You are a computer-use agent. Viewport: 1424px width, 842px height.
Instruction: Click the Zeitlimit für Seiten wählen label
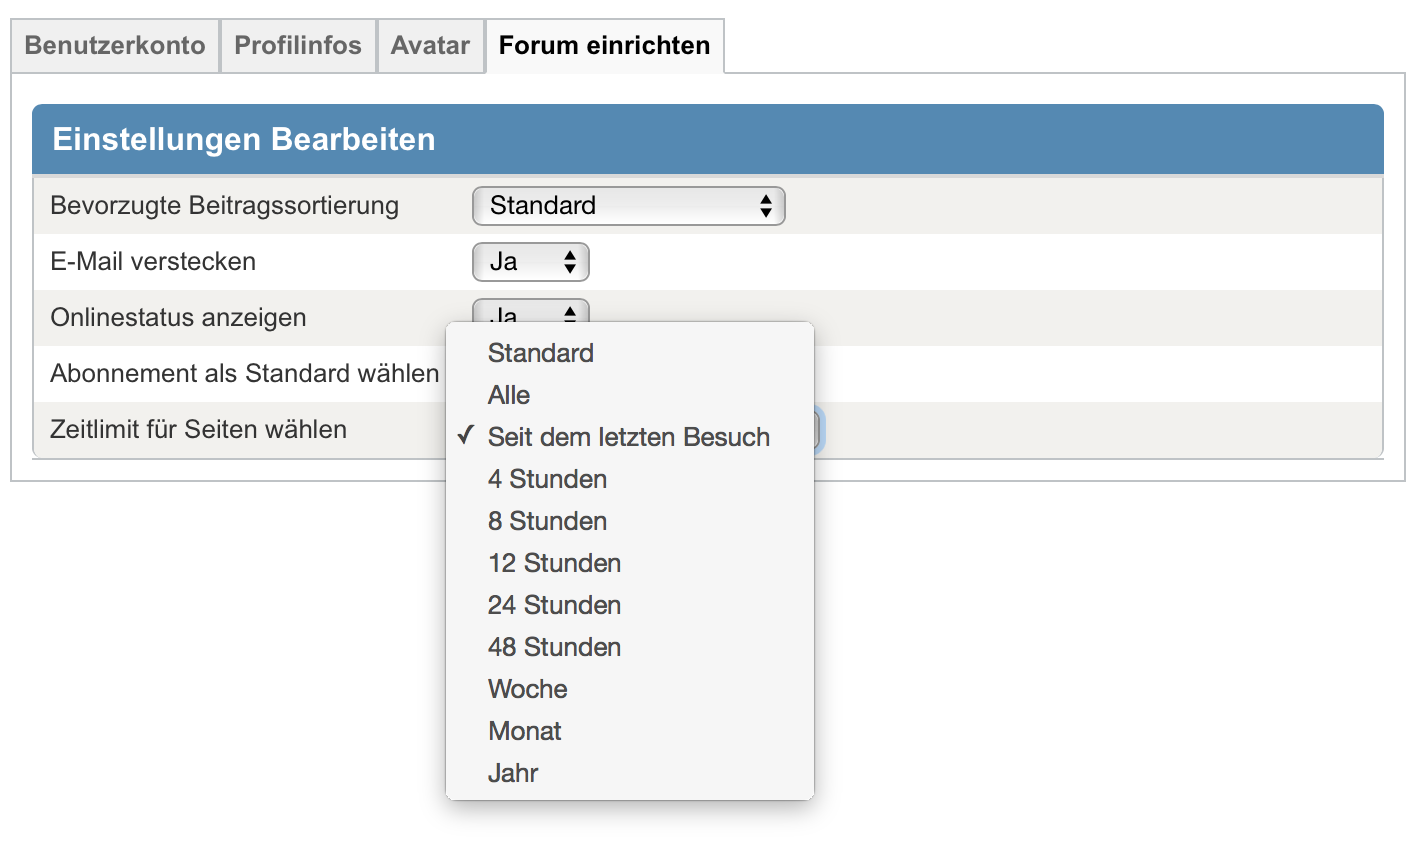point(198,430)
